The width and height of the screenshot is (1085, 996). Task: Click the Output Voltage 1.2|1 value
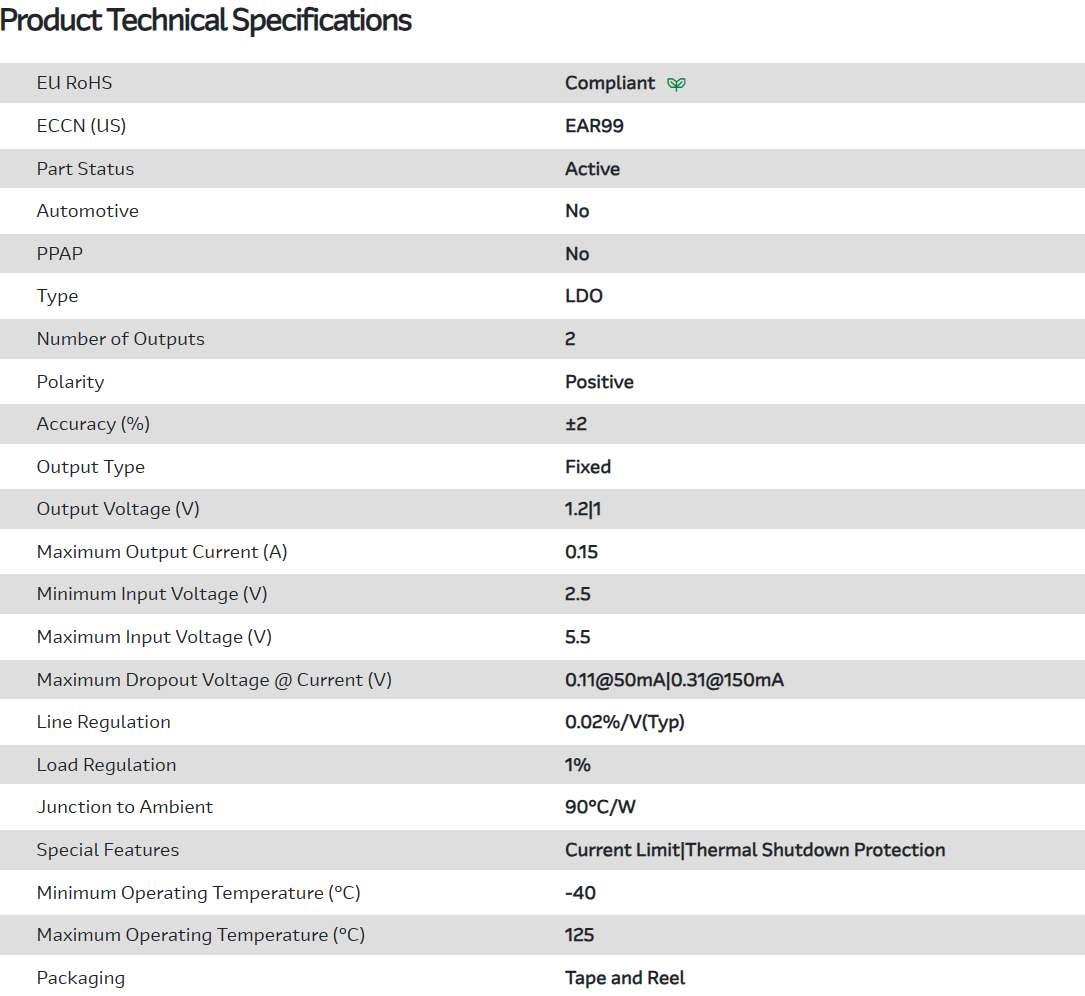(x=583, y=509)
